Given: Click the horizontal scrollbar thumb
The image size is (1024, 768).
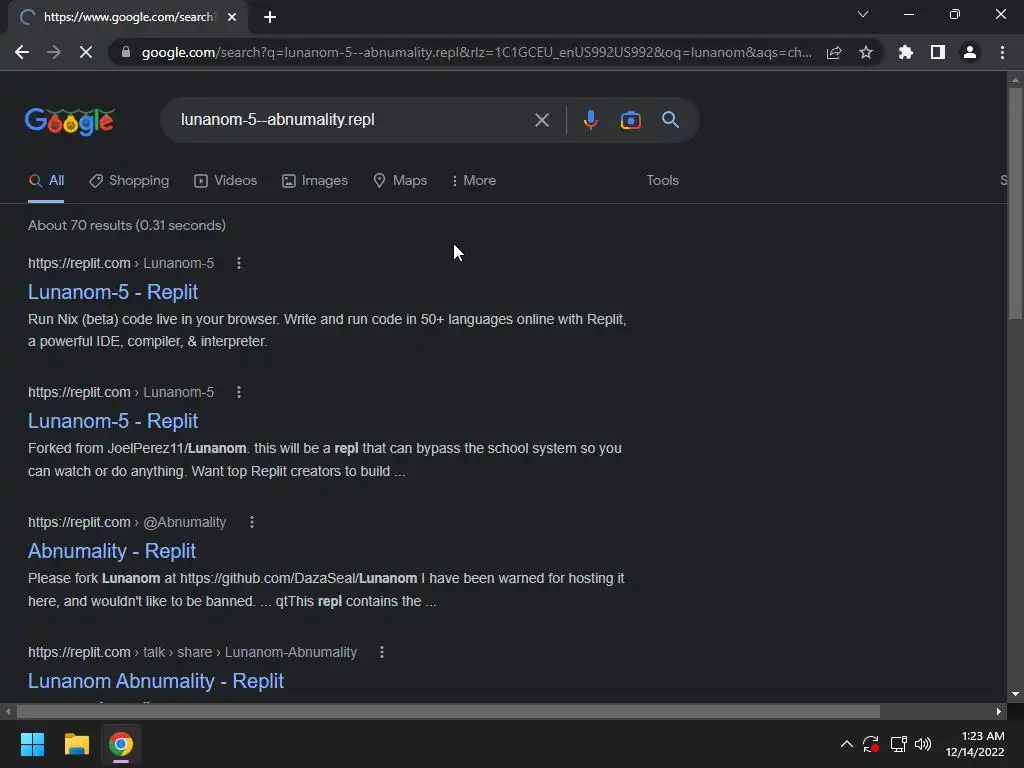Looking at the screenshot, I should (448, 712).
